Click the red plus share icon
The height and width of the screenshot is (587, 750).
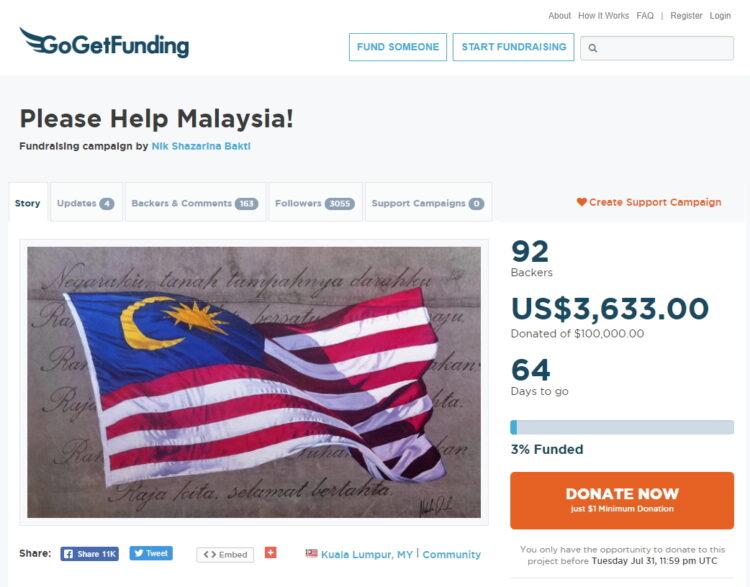pyautogui.click(x=271, y=553)
